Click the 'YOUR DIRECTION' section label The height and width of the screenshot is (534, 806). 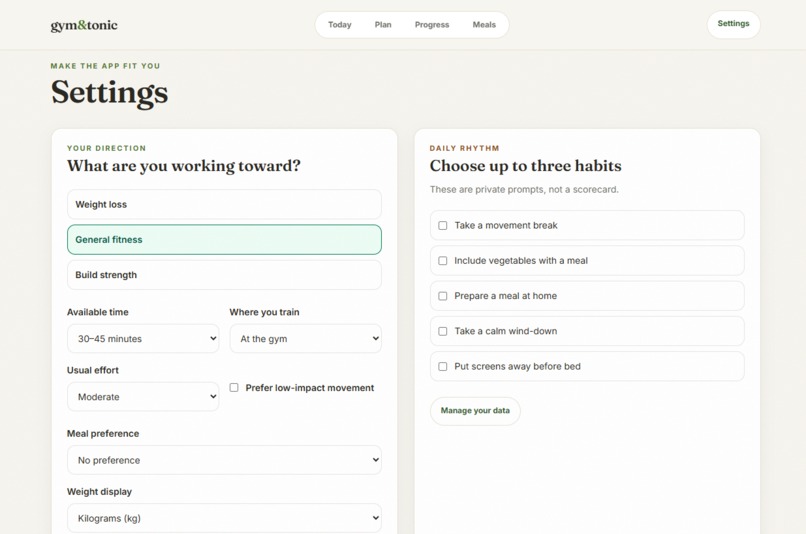coord(106,148)
